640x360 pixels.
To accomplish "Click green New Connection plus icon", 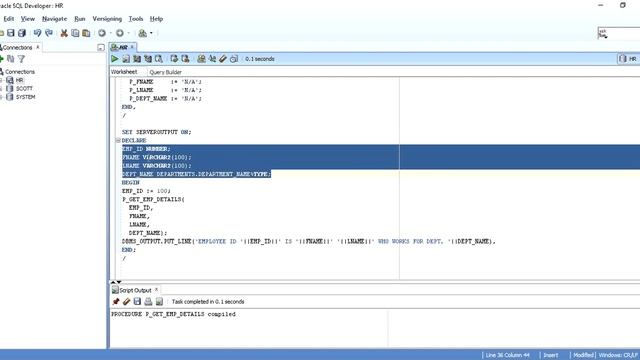I will (x=2, y=59).
